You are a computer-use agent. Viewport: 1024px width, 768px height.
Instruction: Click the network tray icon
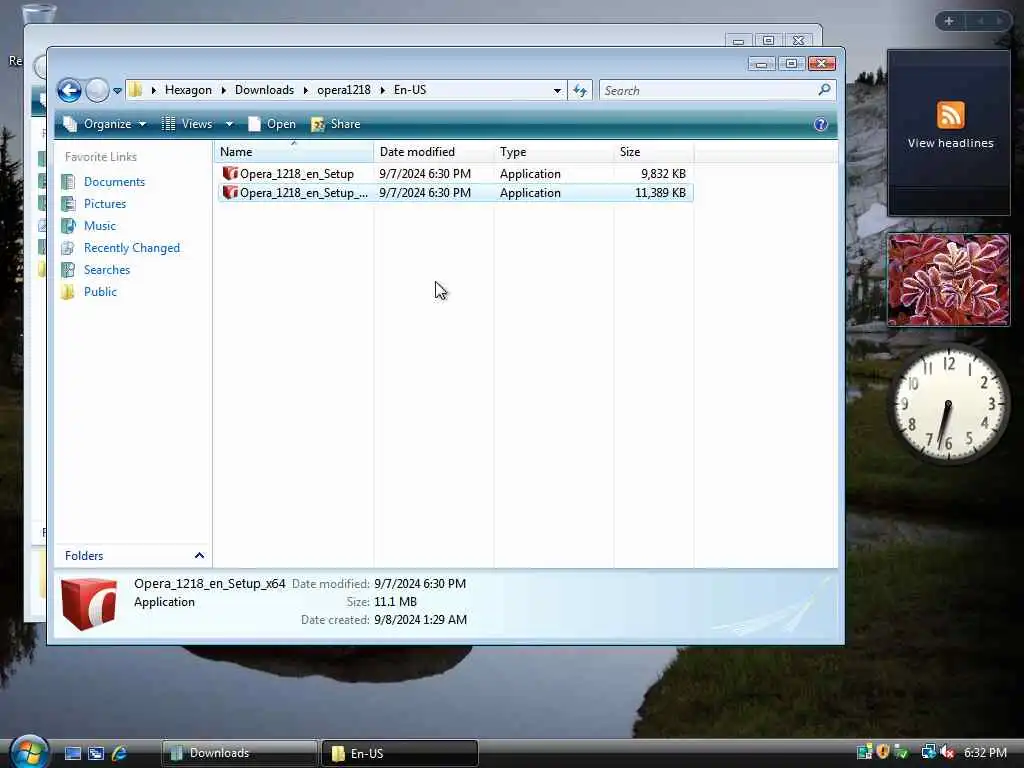[x=928, y=752]
